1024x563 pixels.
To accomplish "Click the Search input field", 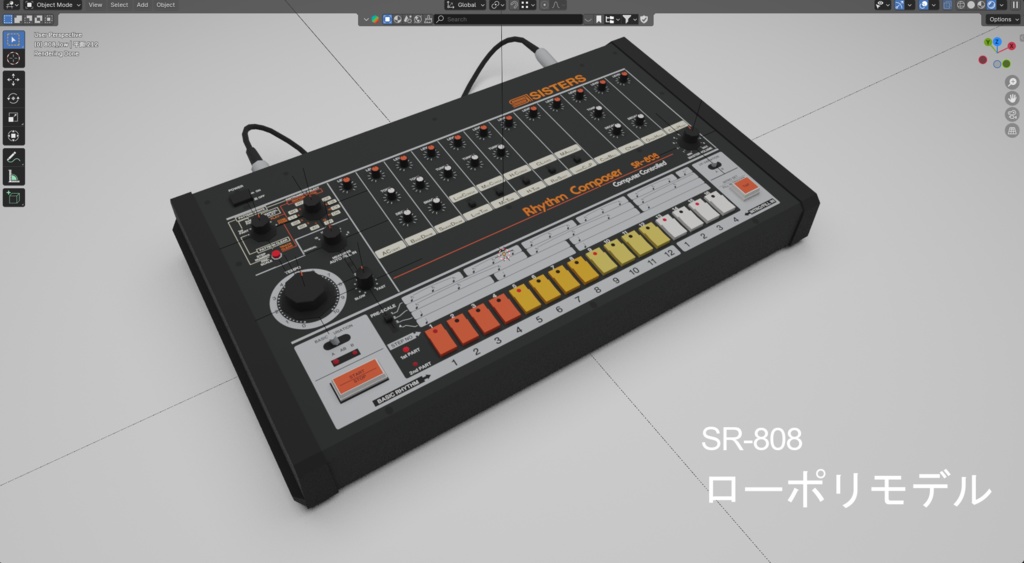I will (508, 19).
